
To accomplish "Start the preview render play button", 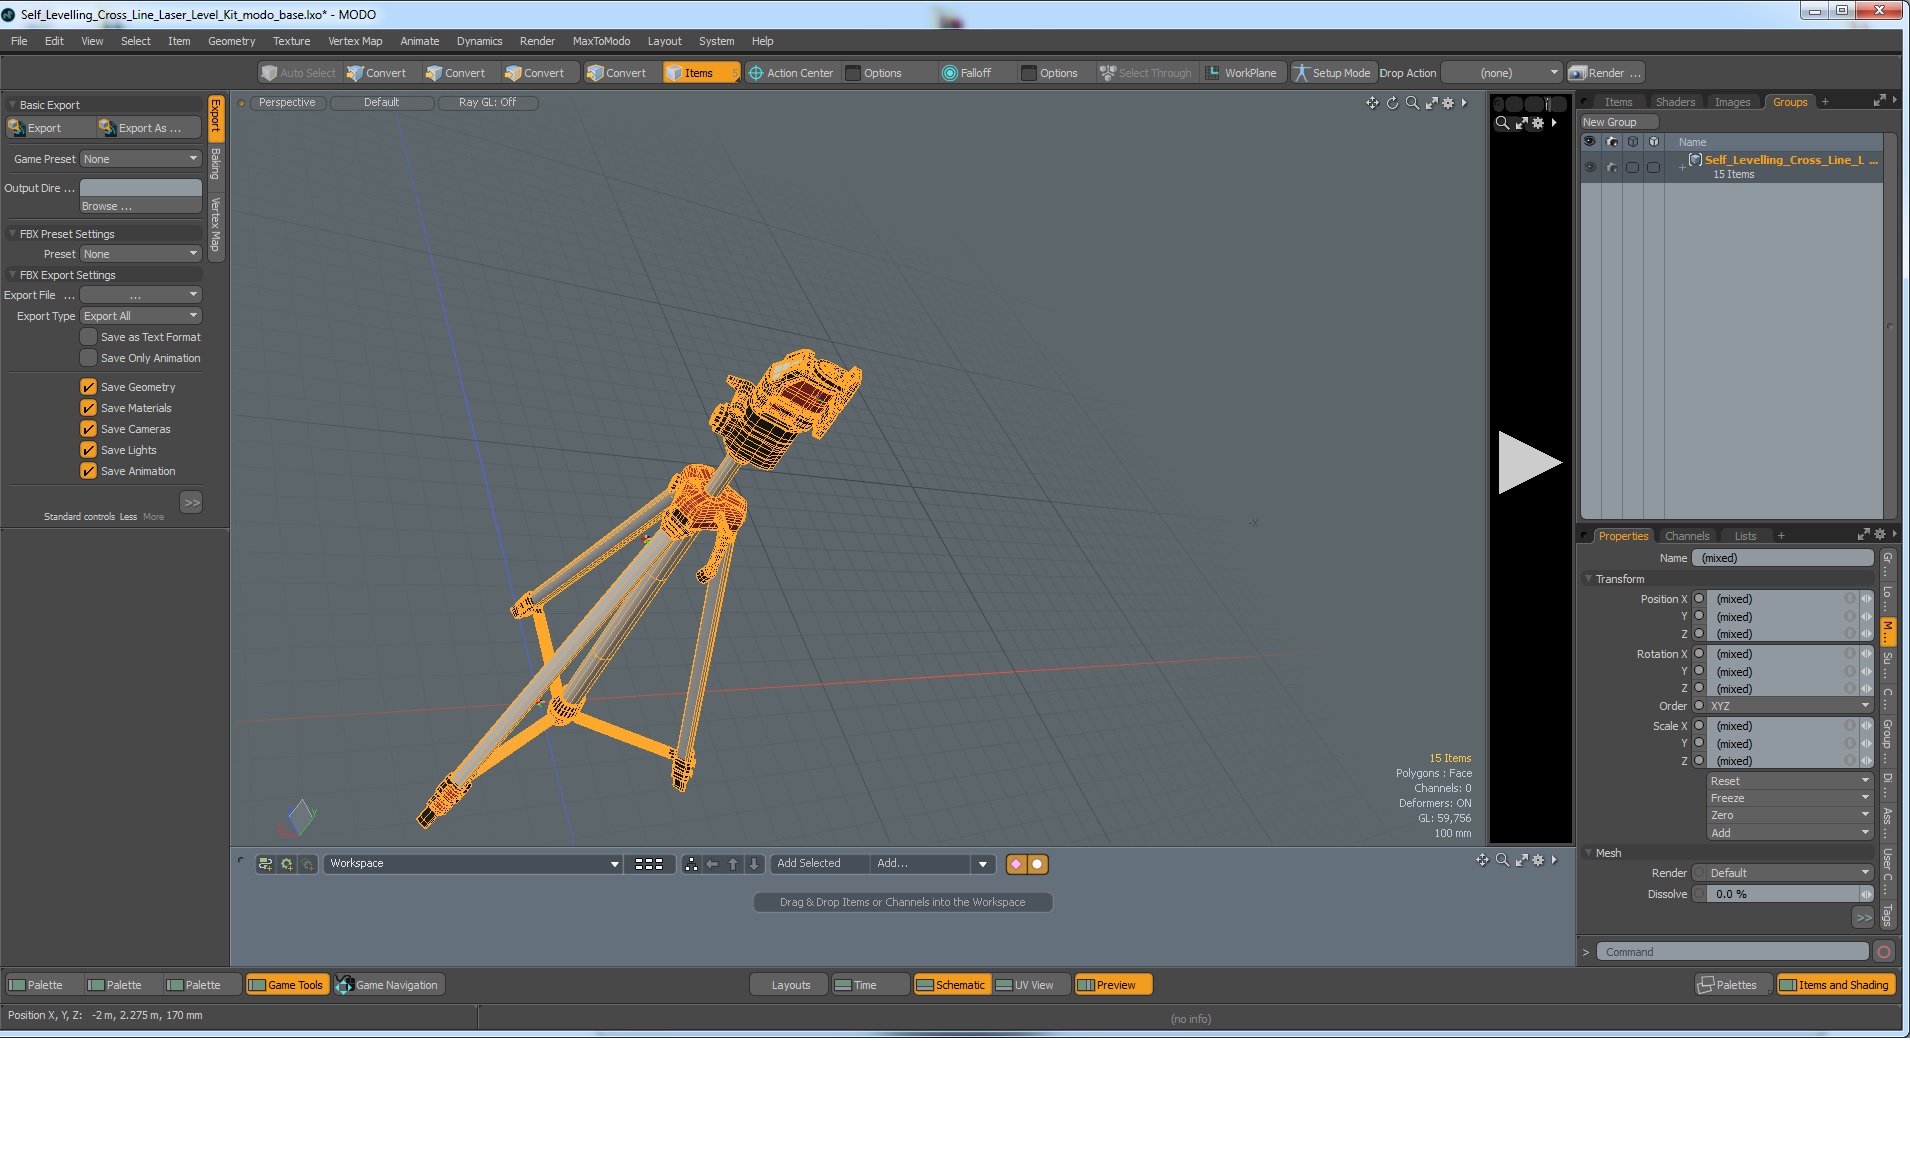I will [x=1529, y=462].
